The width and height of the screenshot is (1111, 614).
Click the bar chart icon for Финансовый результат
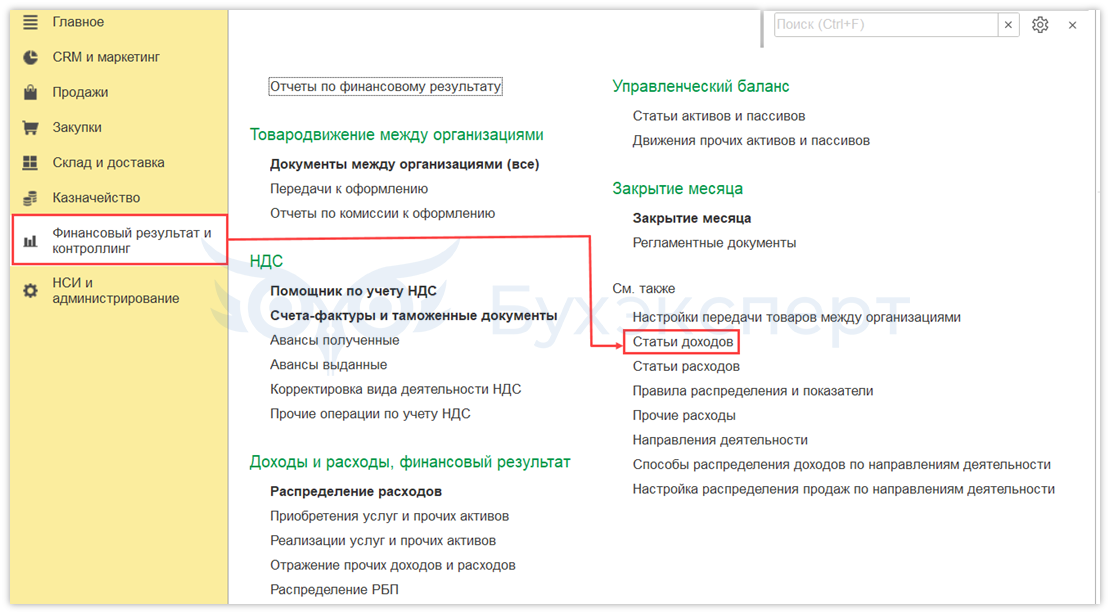(x=30, y=241)
